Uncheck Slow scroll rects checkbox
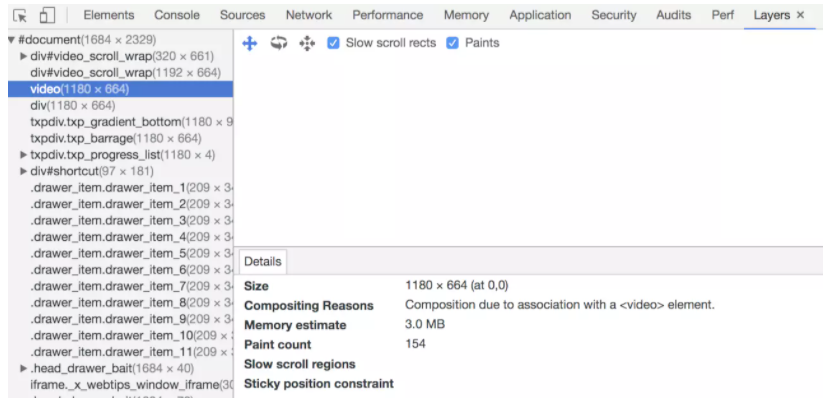 click(x=333, y=43)
